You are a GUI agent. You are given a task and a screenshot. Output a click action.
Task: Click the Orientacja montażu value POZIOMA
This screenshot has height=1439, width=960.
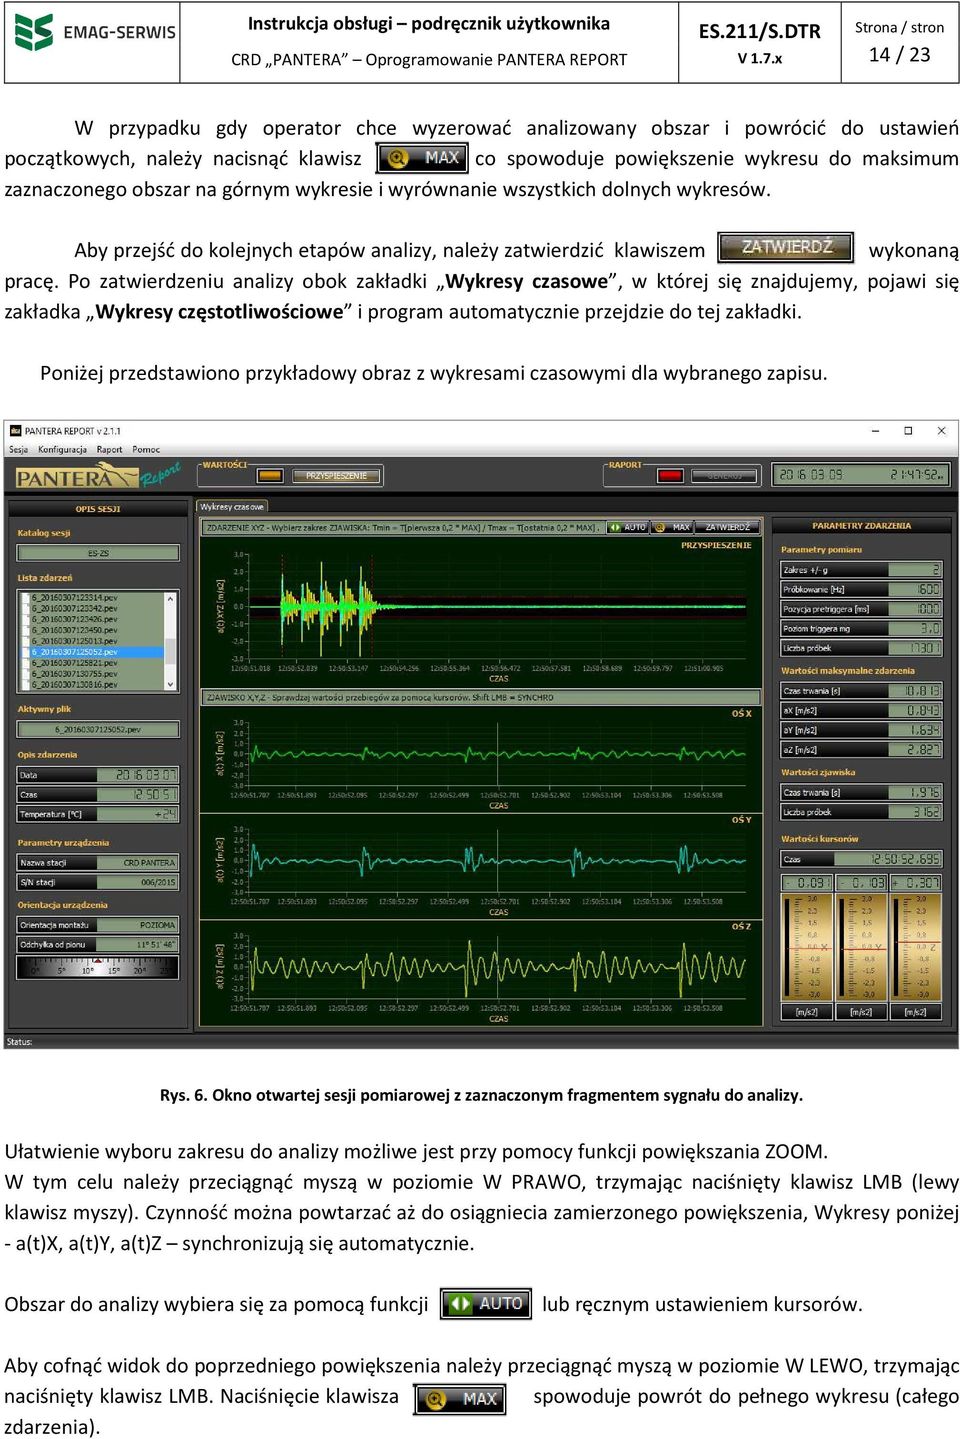pos(138,926)
